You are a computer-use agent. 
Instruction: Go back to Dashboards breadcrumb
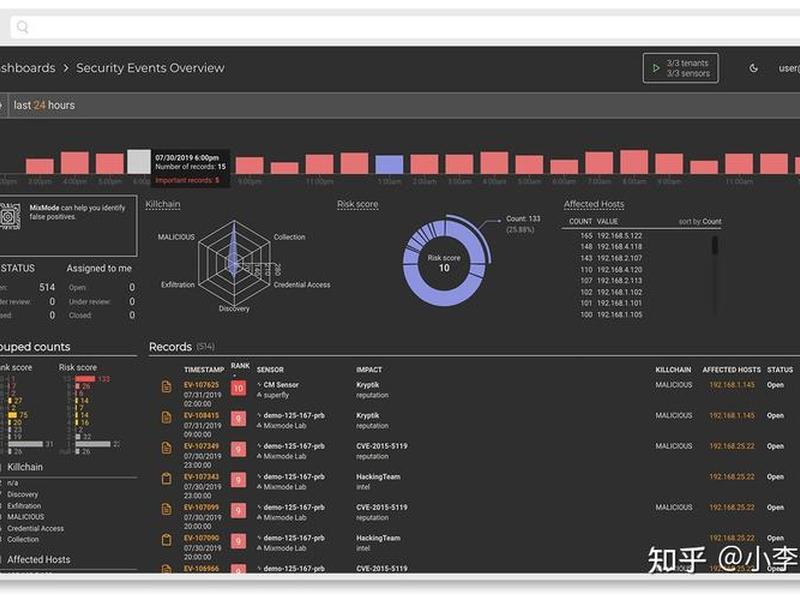tap(28, 68)
